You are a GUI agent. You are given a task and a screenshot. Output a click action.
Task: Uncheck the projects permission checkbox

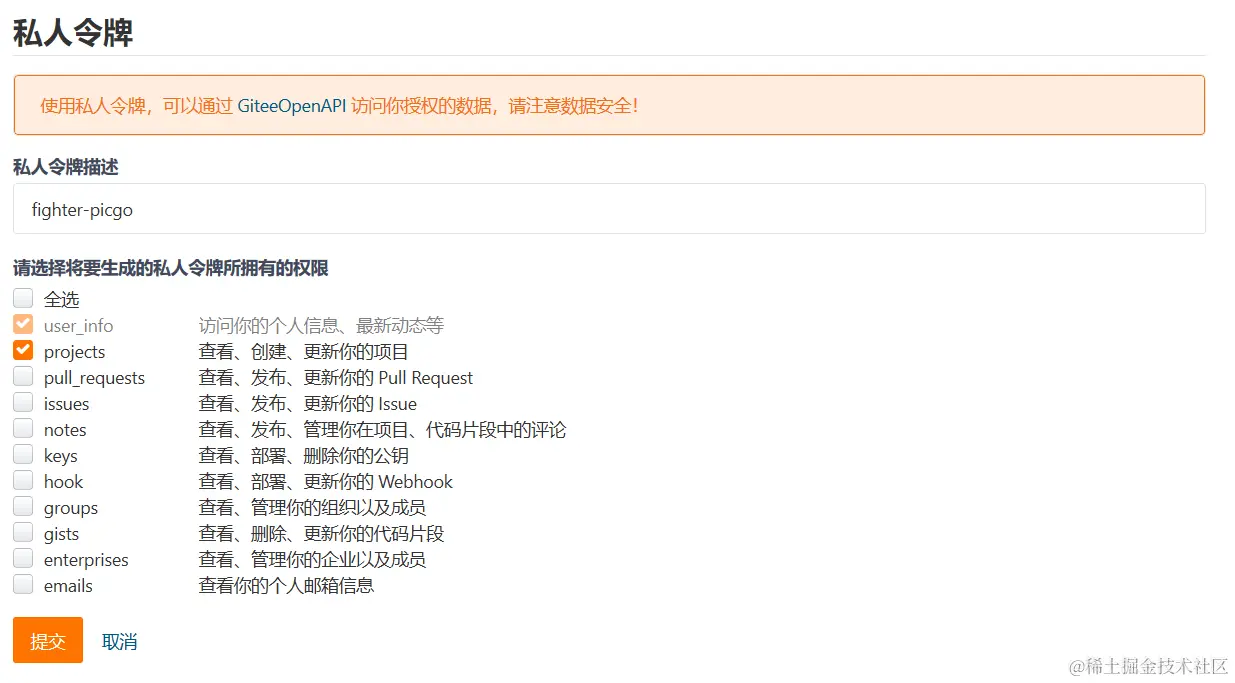[x=23, y=349]
